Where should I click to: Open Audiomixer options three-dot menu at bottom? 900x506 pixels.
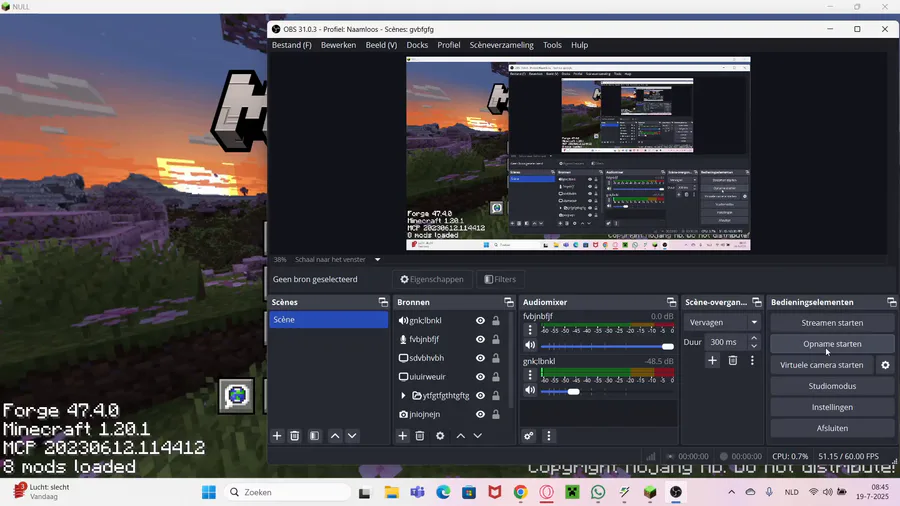tap(549, 436)
